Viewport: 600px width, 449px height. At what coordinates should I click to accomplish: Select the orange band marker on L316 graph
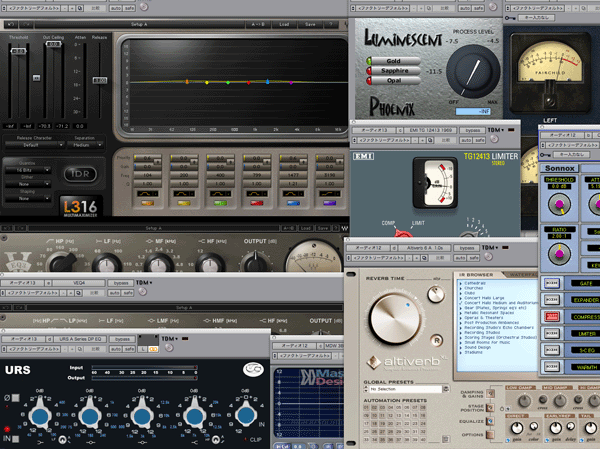[x=187, y=82]
